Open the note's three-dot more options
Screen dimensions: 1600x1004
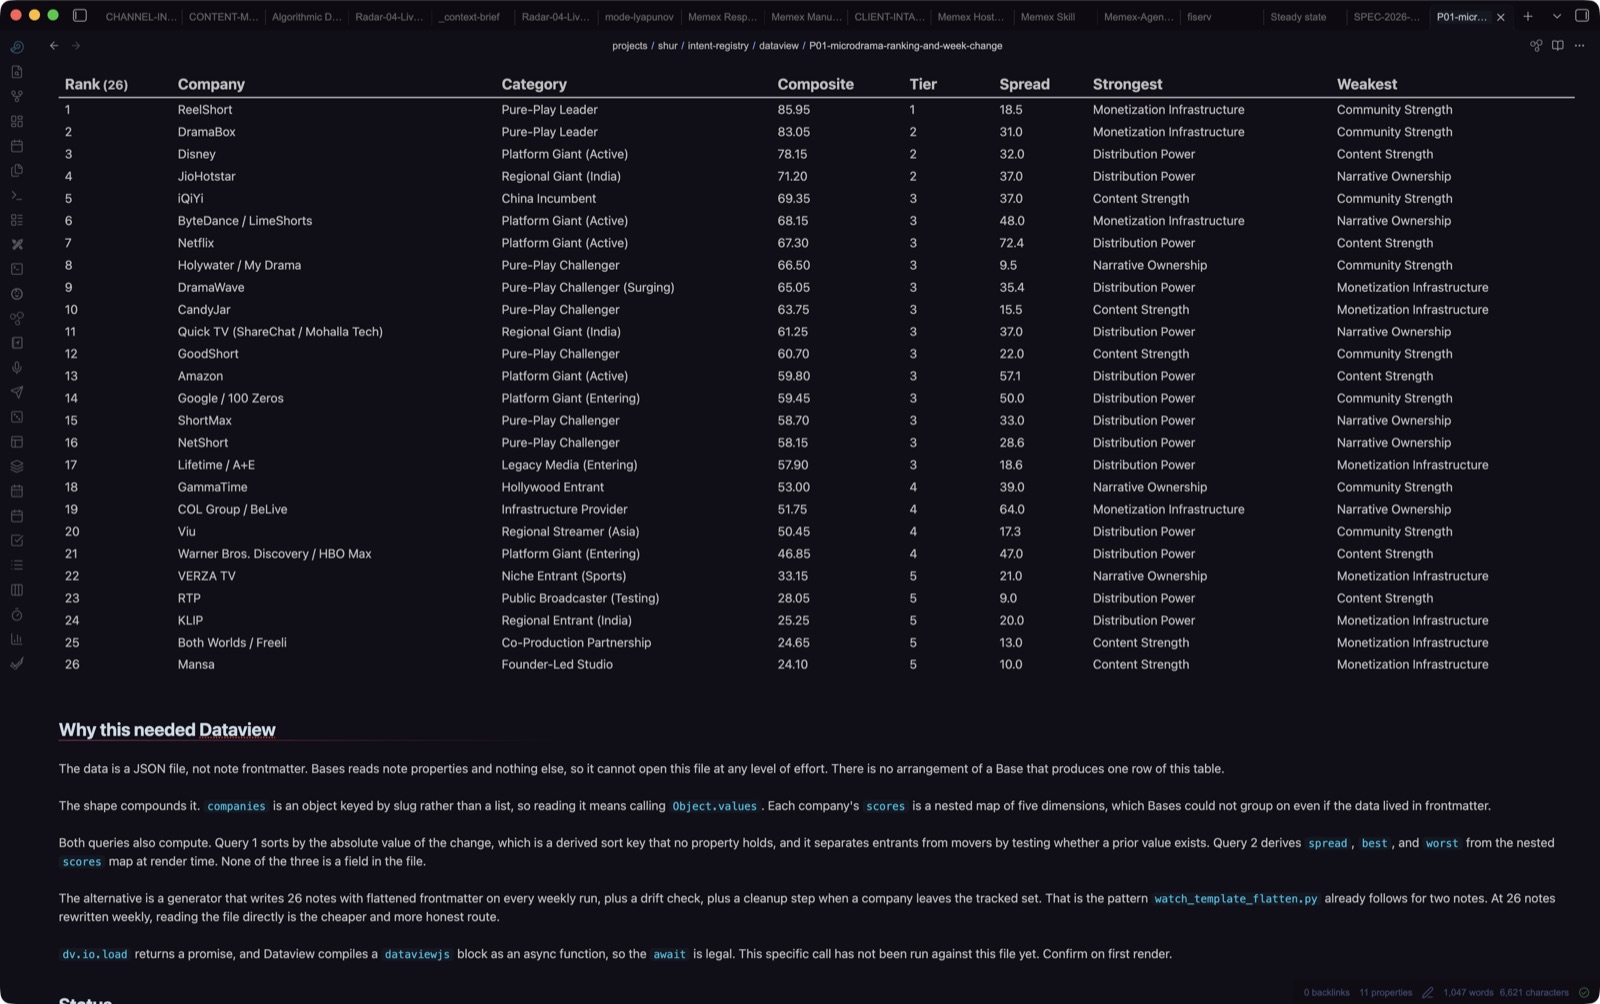(x=1580, y=46)
